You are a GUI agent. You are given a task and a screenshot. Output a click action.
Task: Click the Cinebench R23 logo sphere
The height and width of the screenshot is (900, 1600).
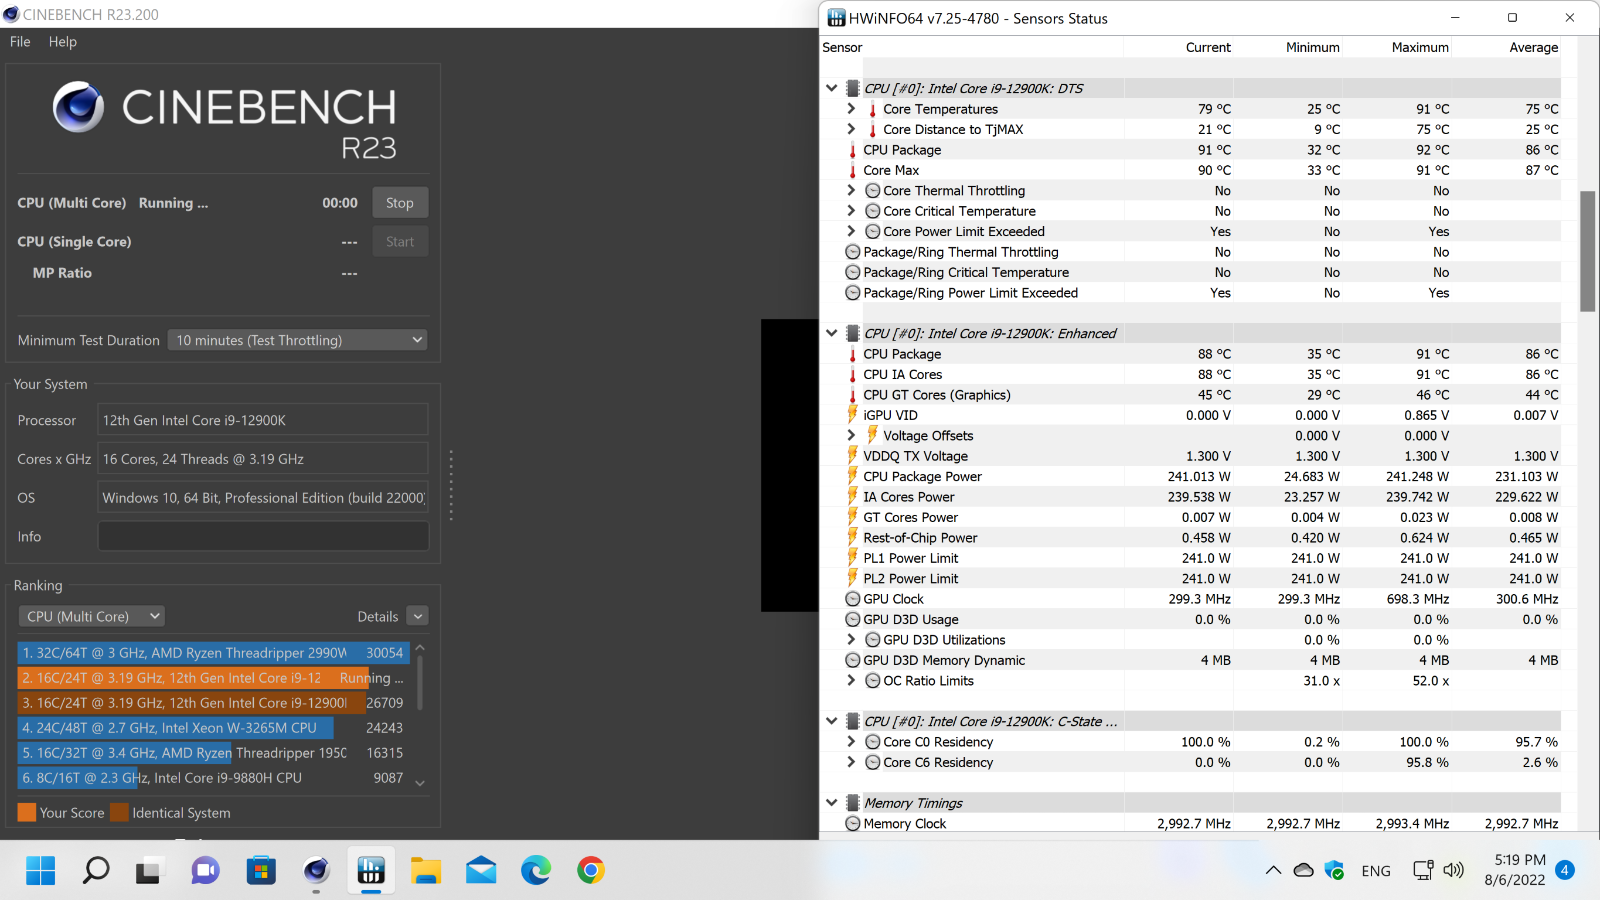pyautogui.click(x=79, y=107)
